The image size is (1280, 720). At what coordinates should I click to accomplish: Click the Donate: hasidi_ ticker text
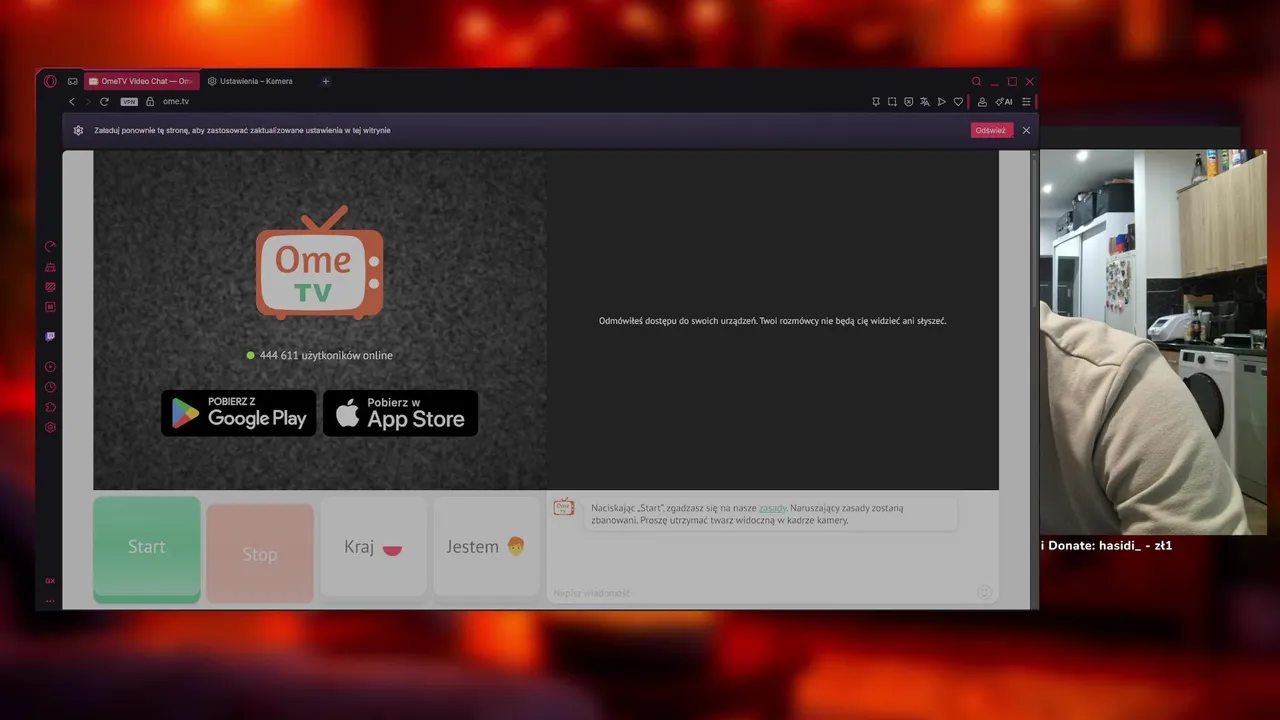pos(1107,546)
